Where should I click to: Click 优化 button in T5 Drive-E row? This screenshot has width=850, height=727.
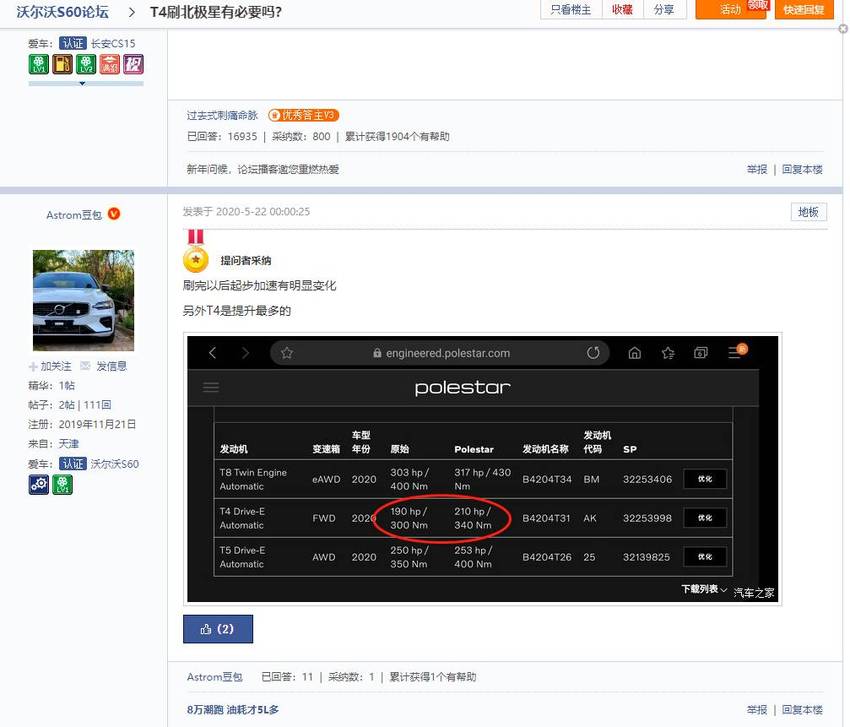tap(705, 557)
